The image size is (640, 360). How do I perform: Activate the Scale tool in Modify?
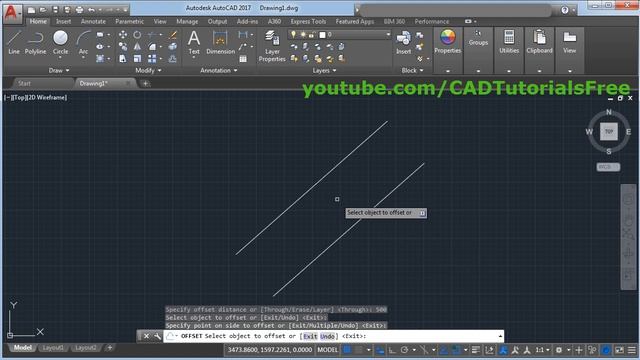tap(137, 59)
